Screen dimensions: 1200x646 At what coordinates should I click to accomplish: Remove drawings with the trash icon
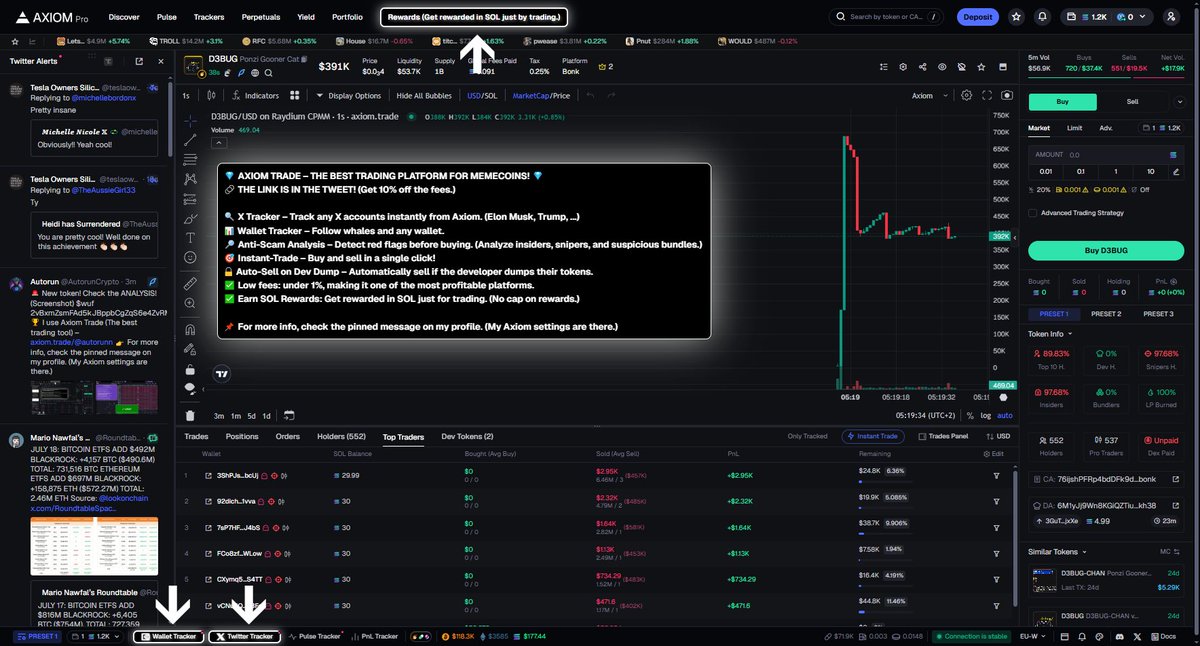[190, 415]
